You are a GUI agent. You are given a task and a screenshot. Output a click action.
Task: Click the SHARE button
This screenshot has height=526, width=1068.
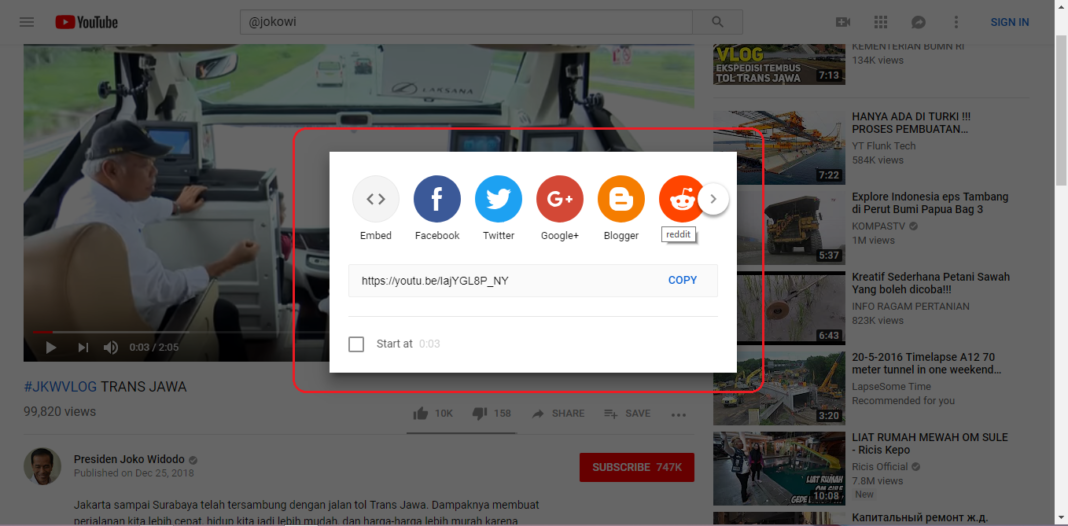(x=557, y=414)
